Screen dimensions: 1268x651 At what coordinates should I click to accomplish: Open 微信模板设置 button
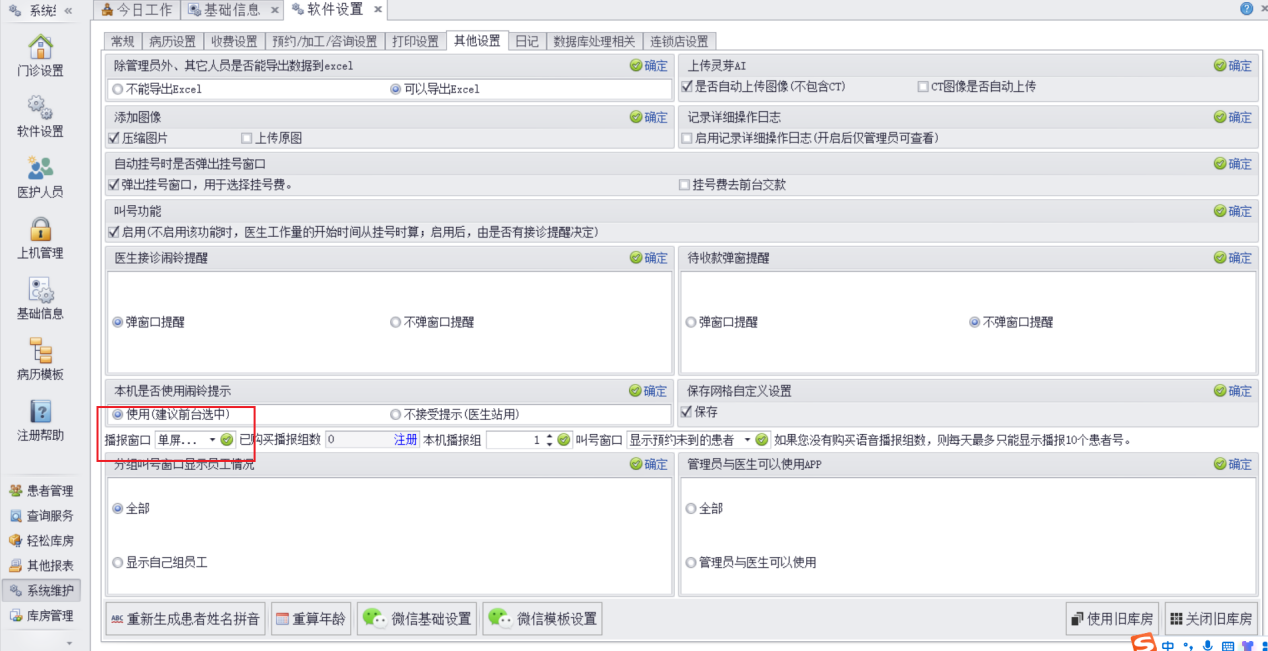point(543,619)
